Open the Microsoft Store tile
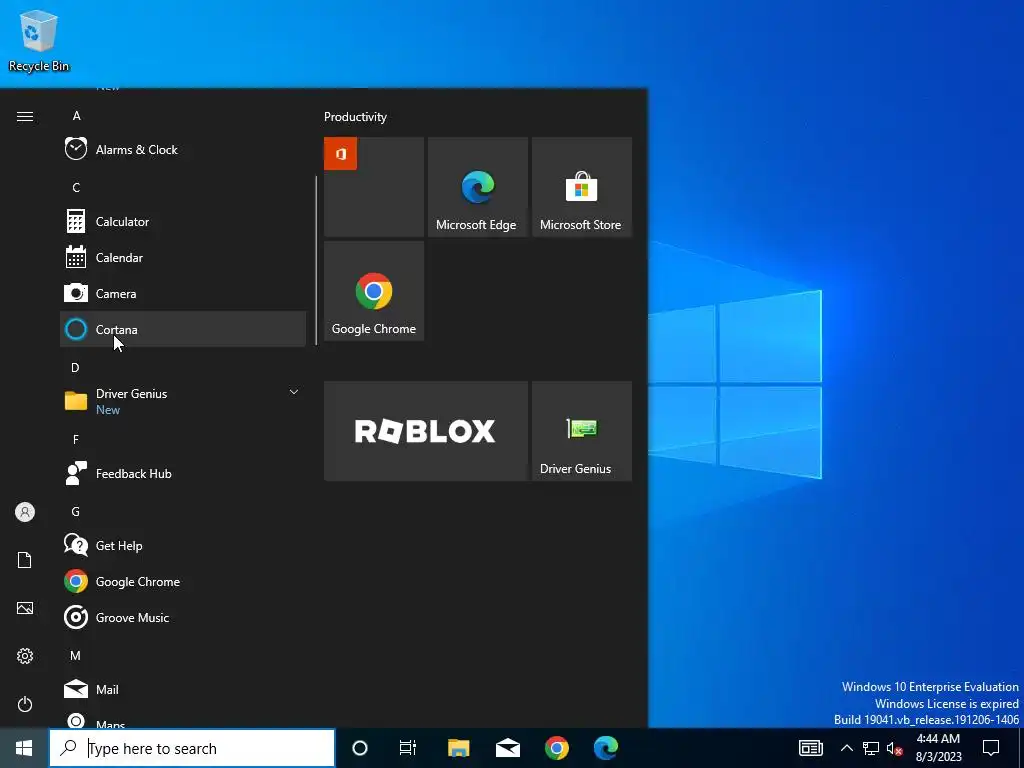The height and width of the screenshot is (768, 1024). pos(581,187)
